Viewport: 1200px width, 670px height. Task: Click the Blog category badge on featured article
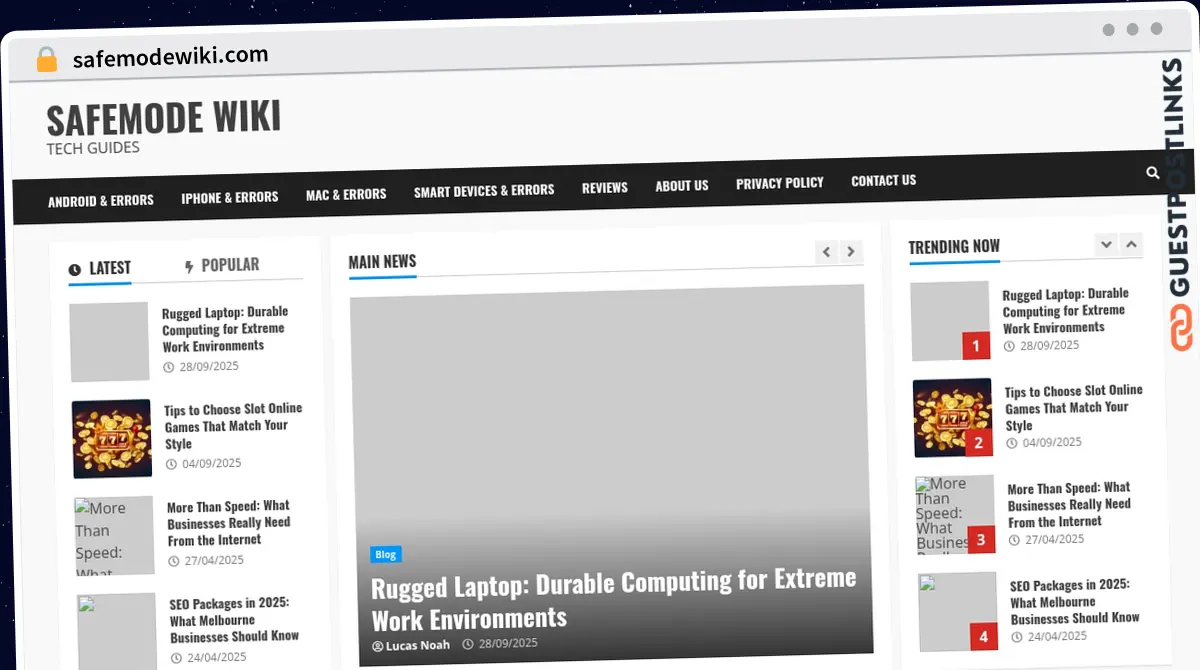pos(386,554)
